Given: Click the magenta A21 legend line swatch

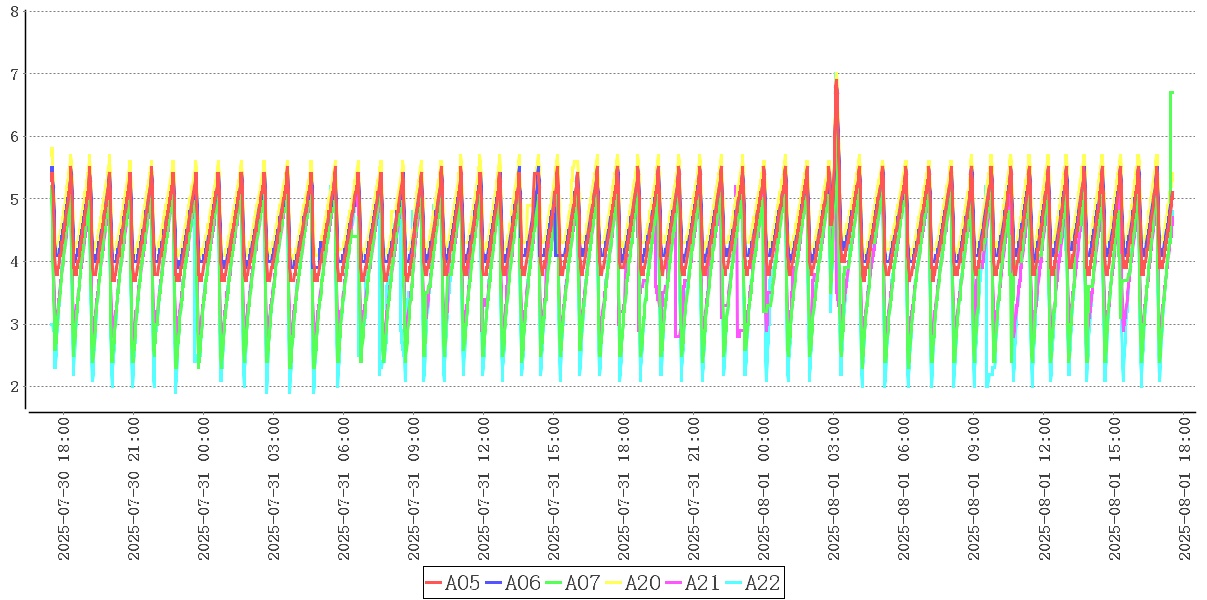Looking at the screenshot, I should [674, 583].
